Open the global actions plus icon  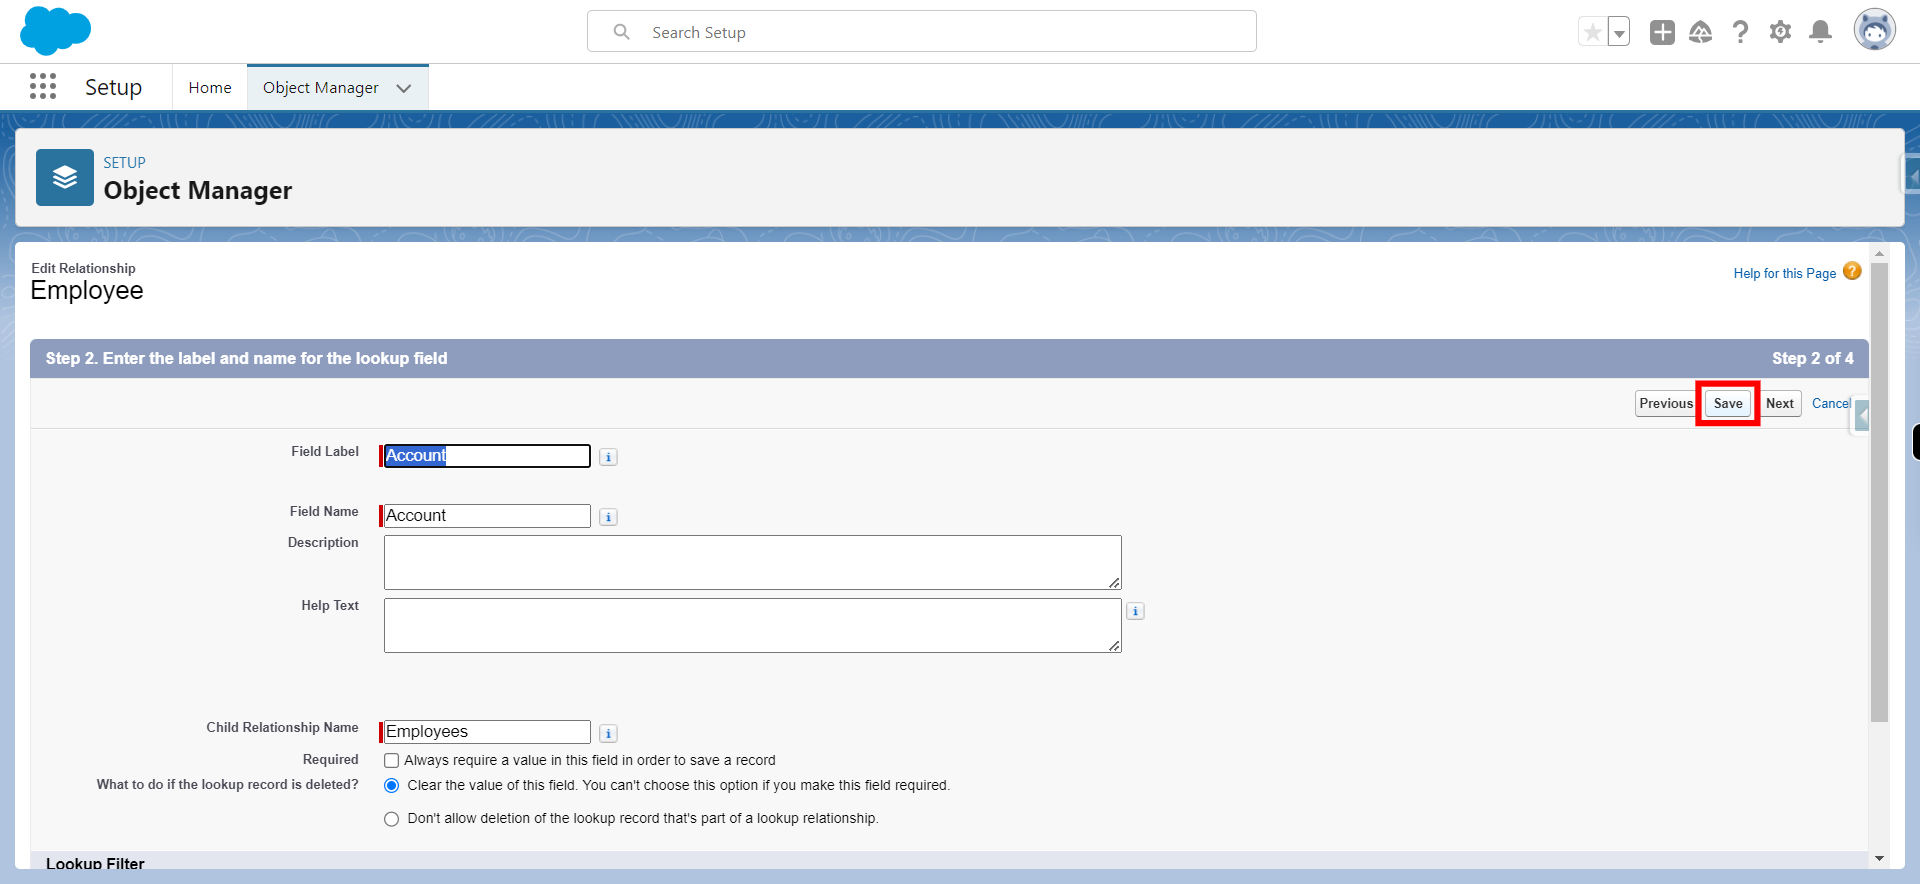(x=1662, y=32)
